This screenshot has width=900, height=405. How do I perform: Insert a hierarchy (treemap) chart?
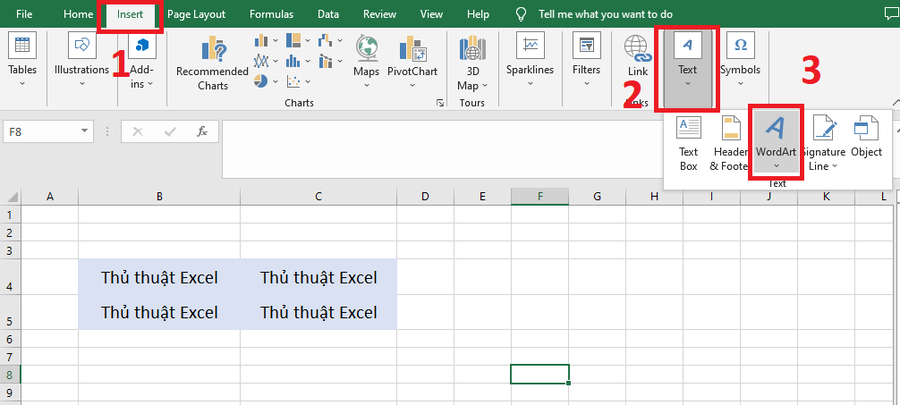click(293, 40)
